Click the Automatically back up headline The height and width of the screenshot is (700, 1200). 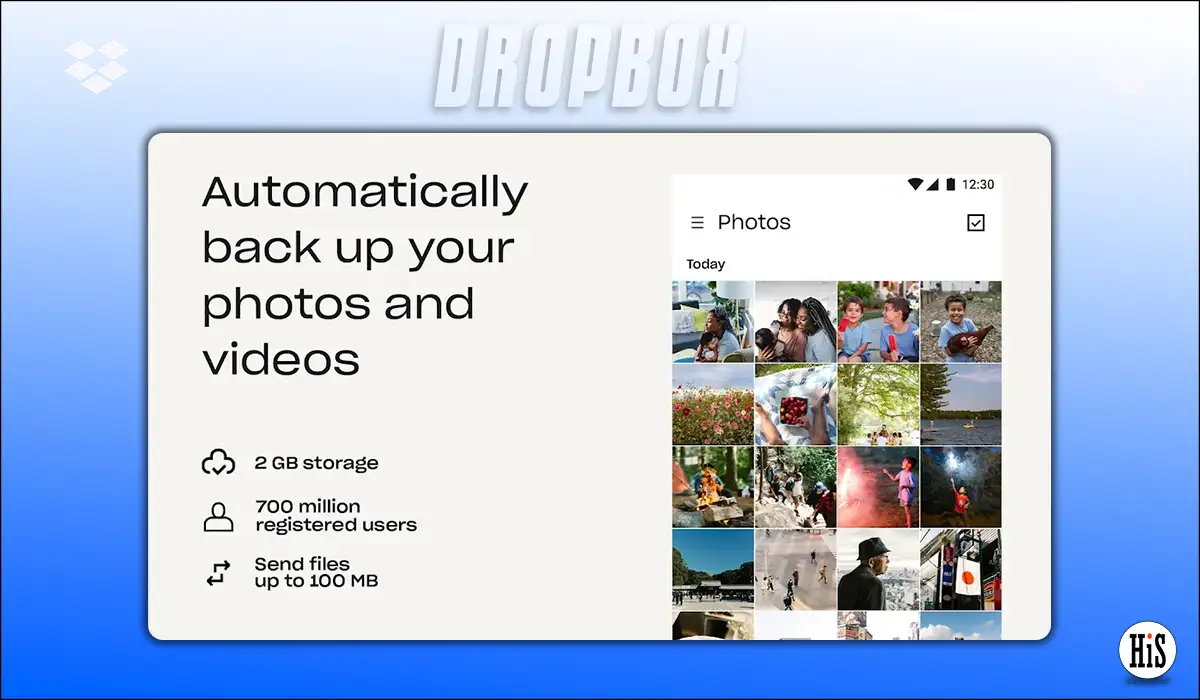click(x=365, y=275)
